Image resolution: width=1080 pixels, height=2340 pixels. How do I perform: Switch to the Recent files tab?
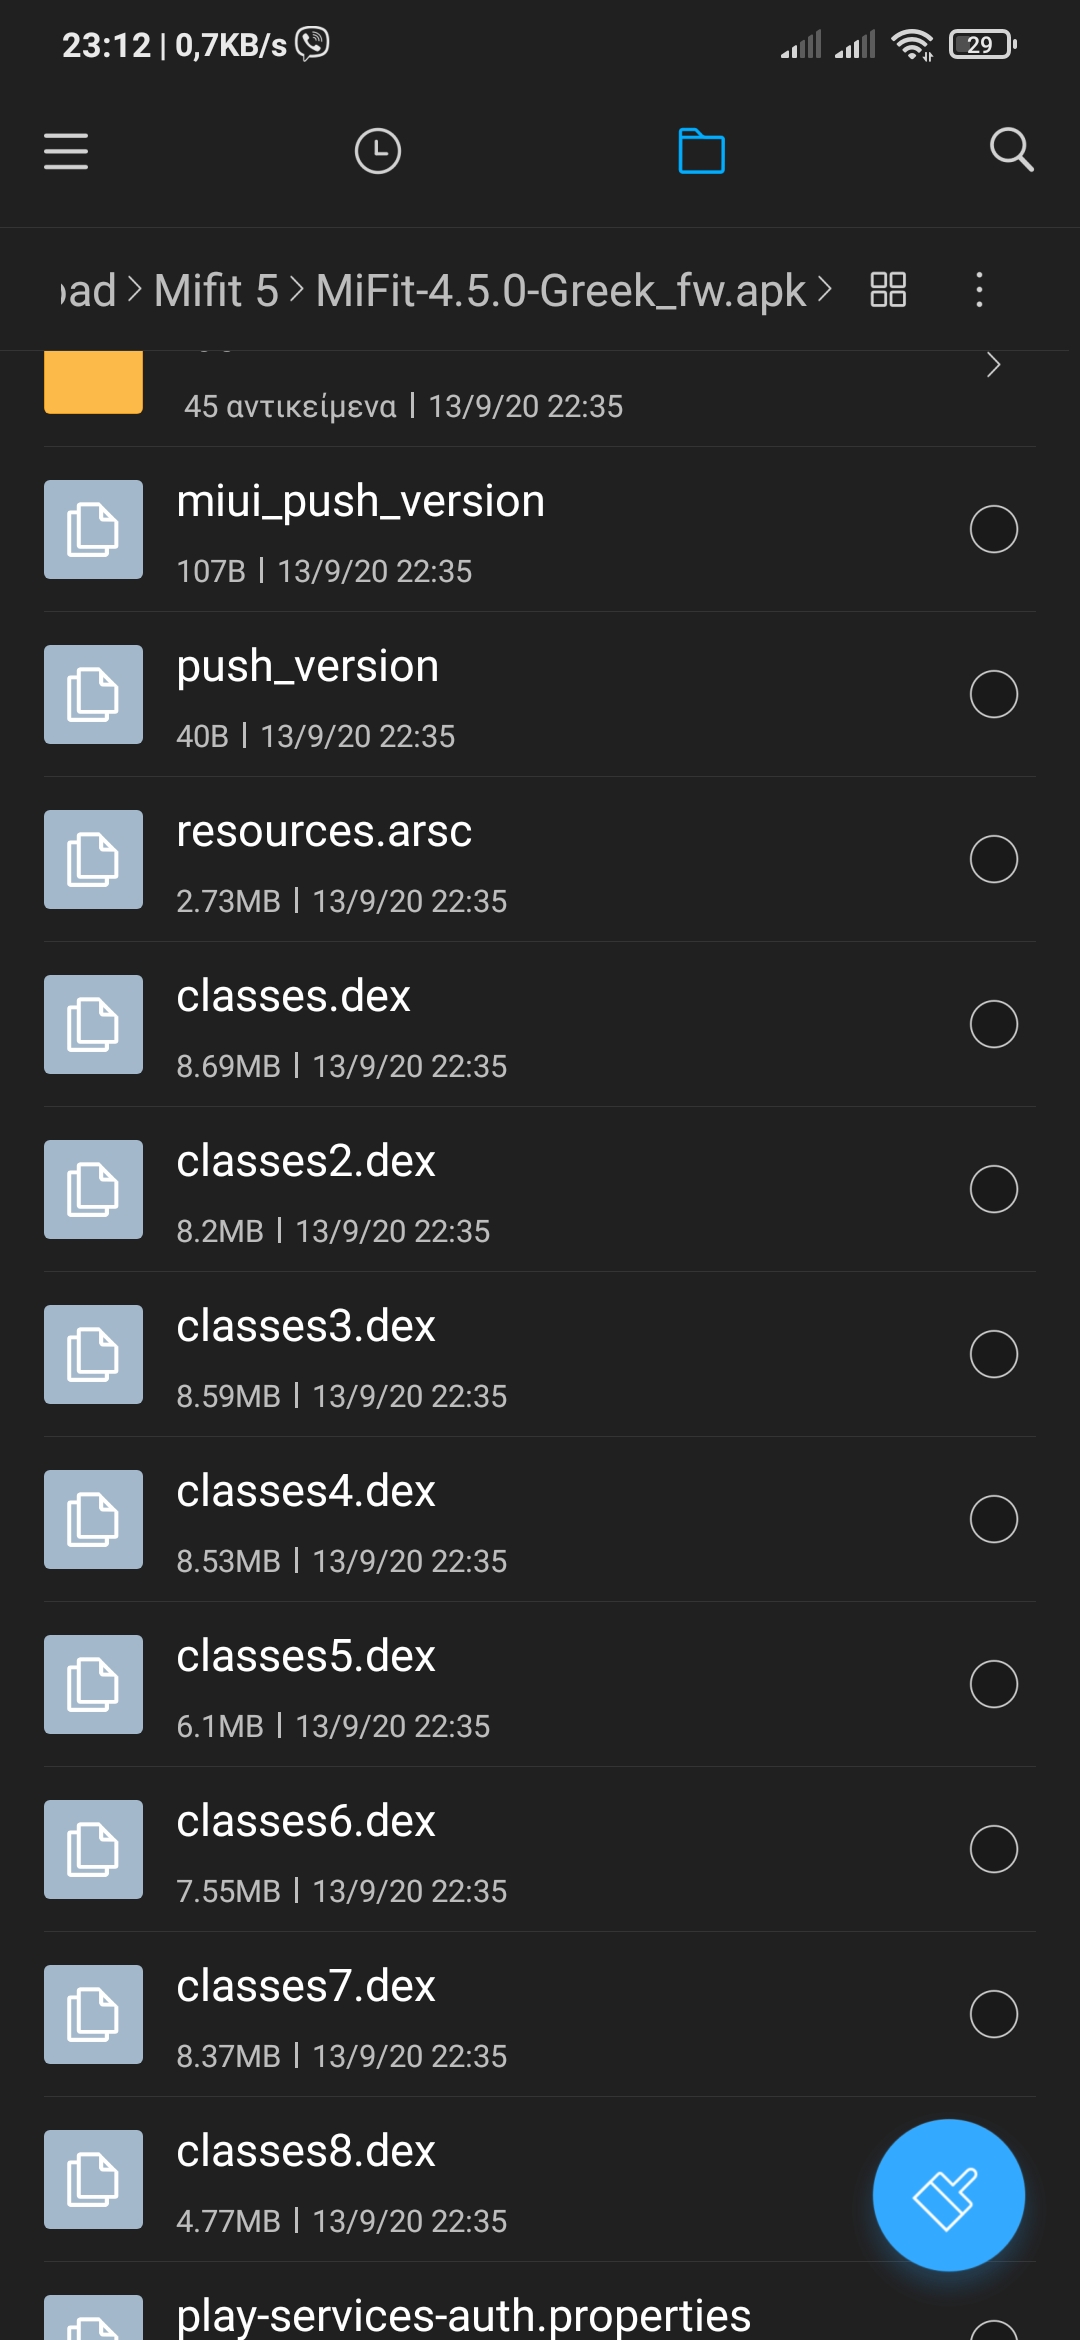[378, 151]
